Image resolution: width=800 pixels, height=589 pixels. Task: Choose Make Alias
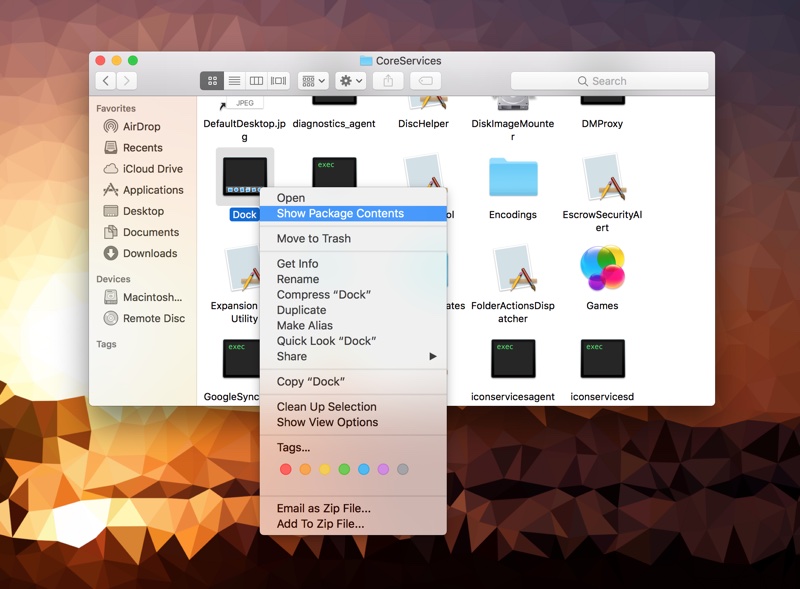353,325
